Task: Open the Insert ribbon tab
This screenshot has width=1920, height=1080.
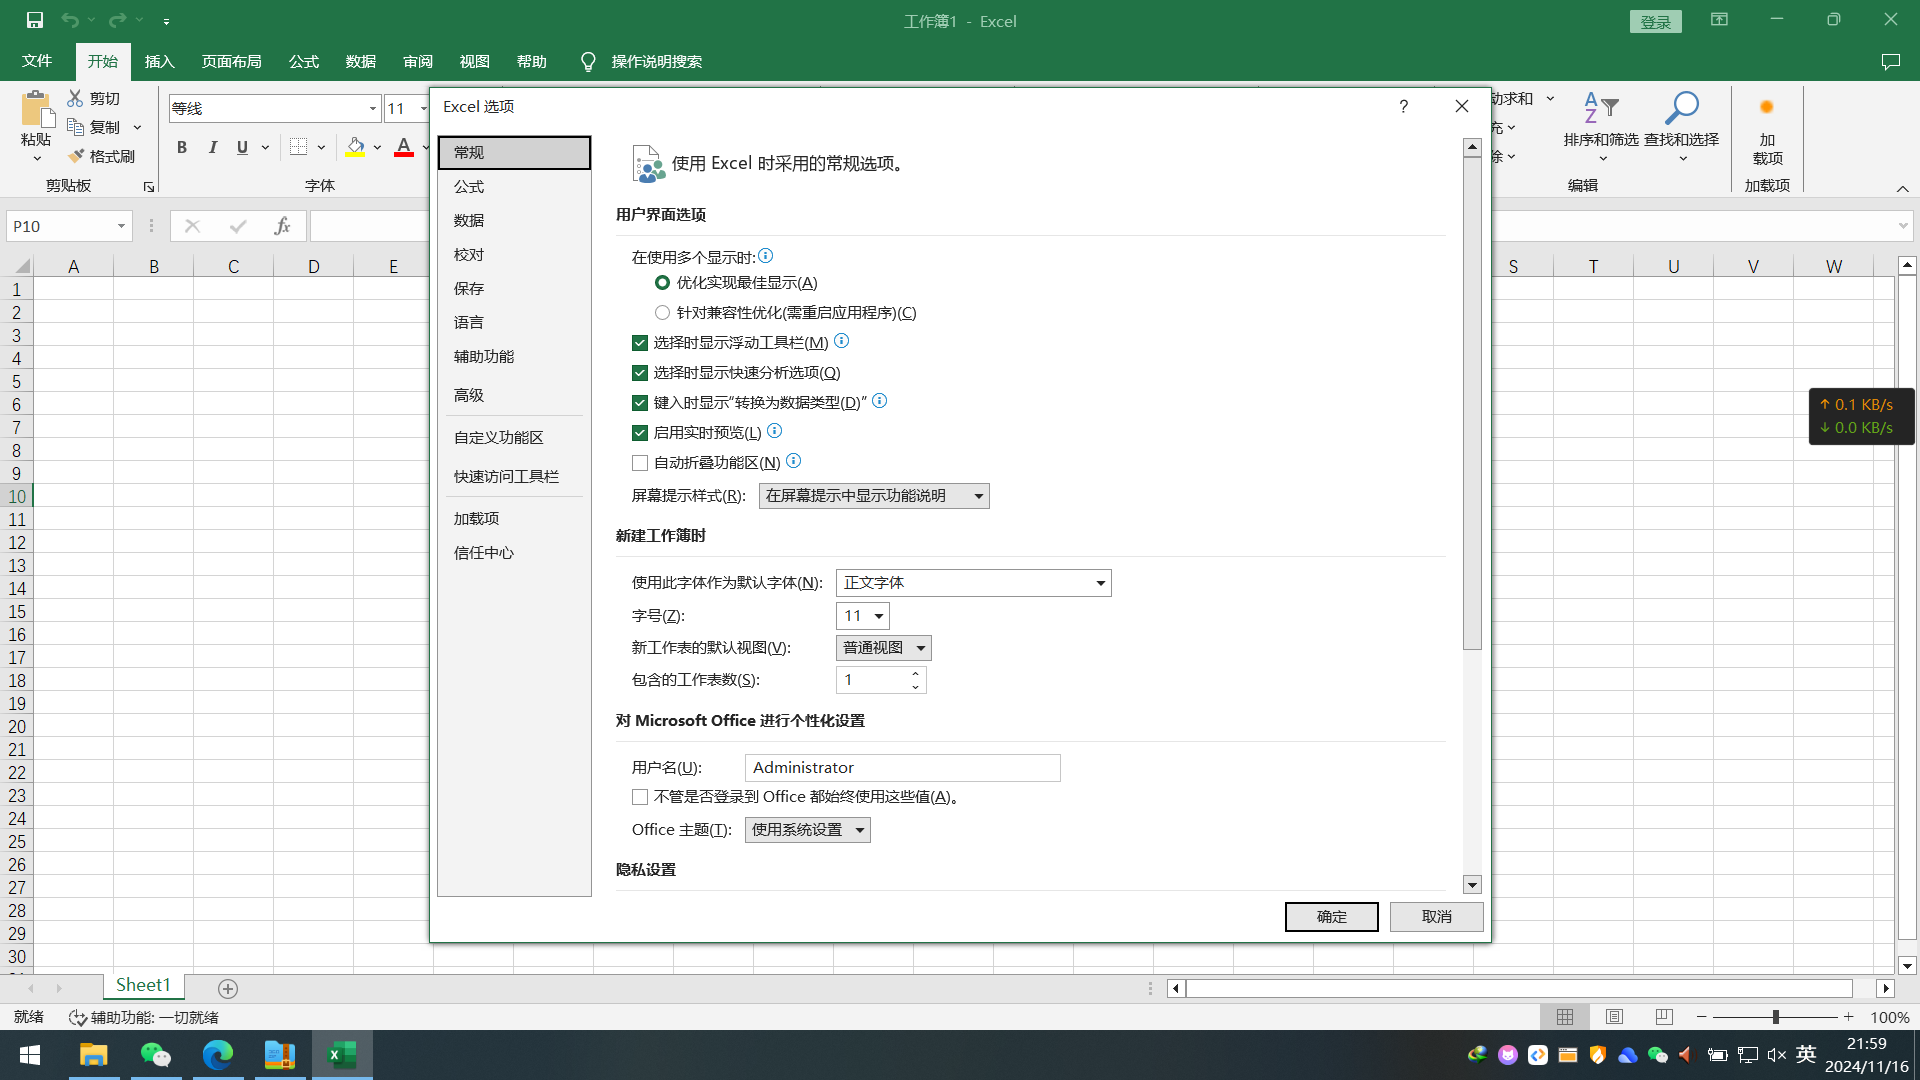Action: click(x=160, y=62)
